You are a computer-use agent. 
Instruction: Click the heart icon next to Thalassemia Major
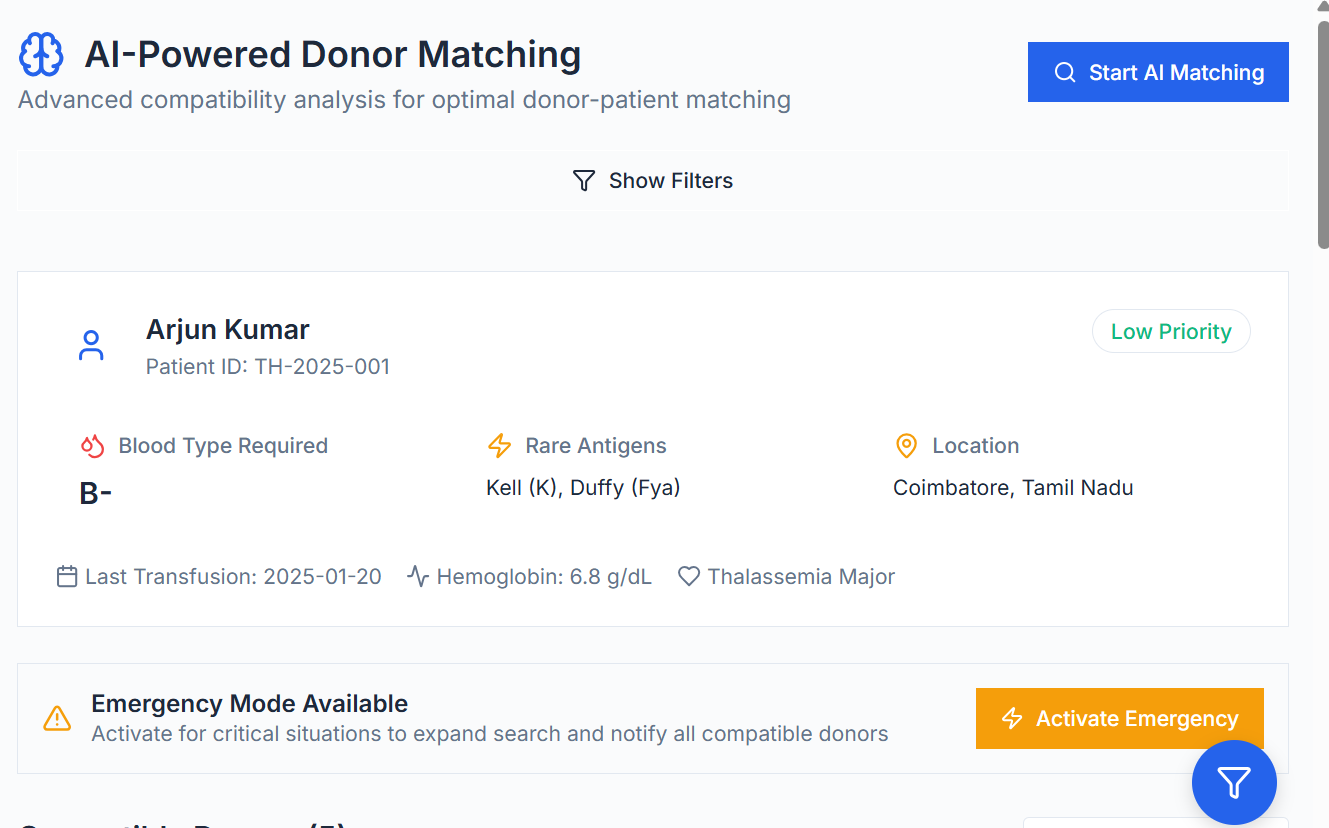point(689,577)
